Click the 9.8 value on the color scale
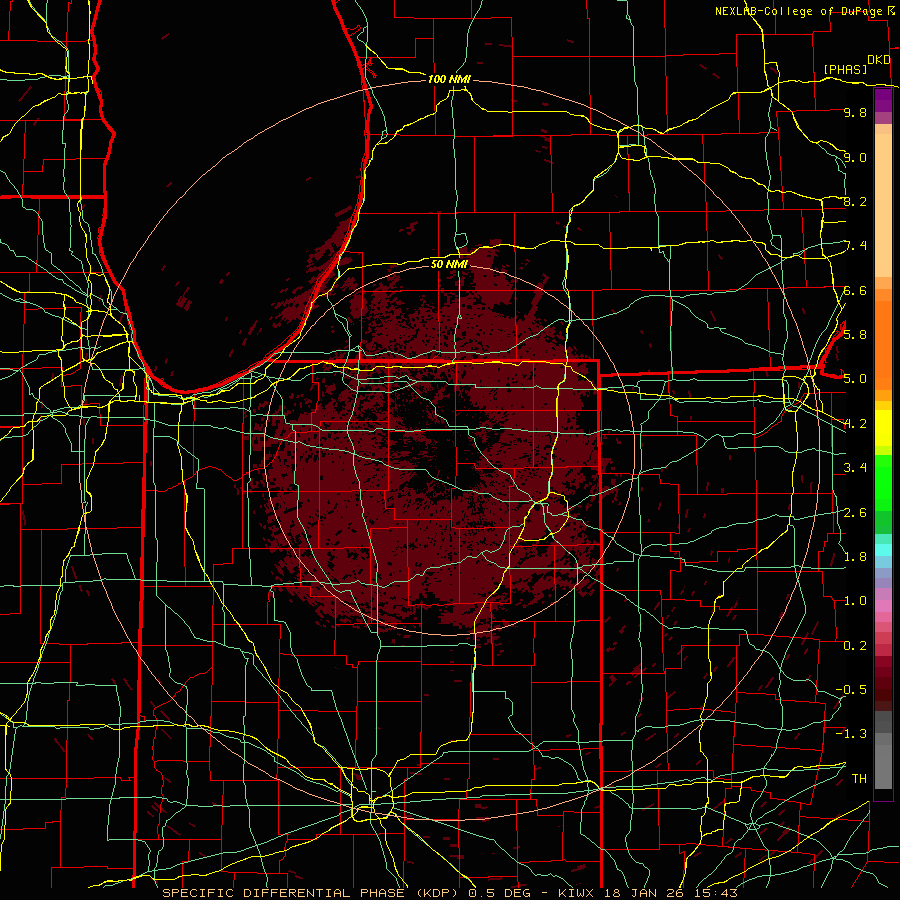This screenshot has width=900, height=900. click(x=855, y=112)
